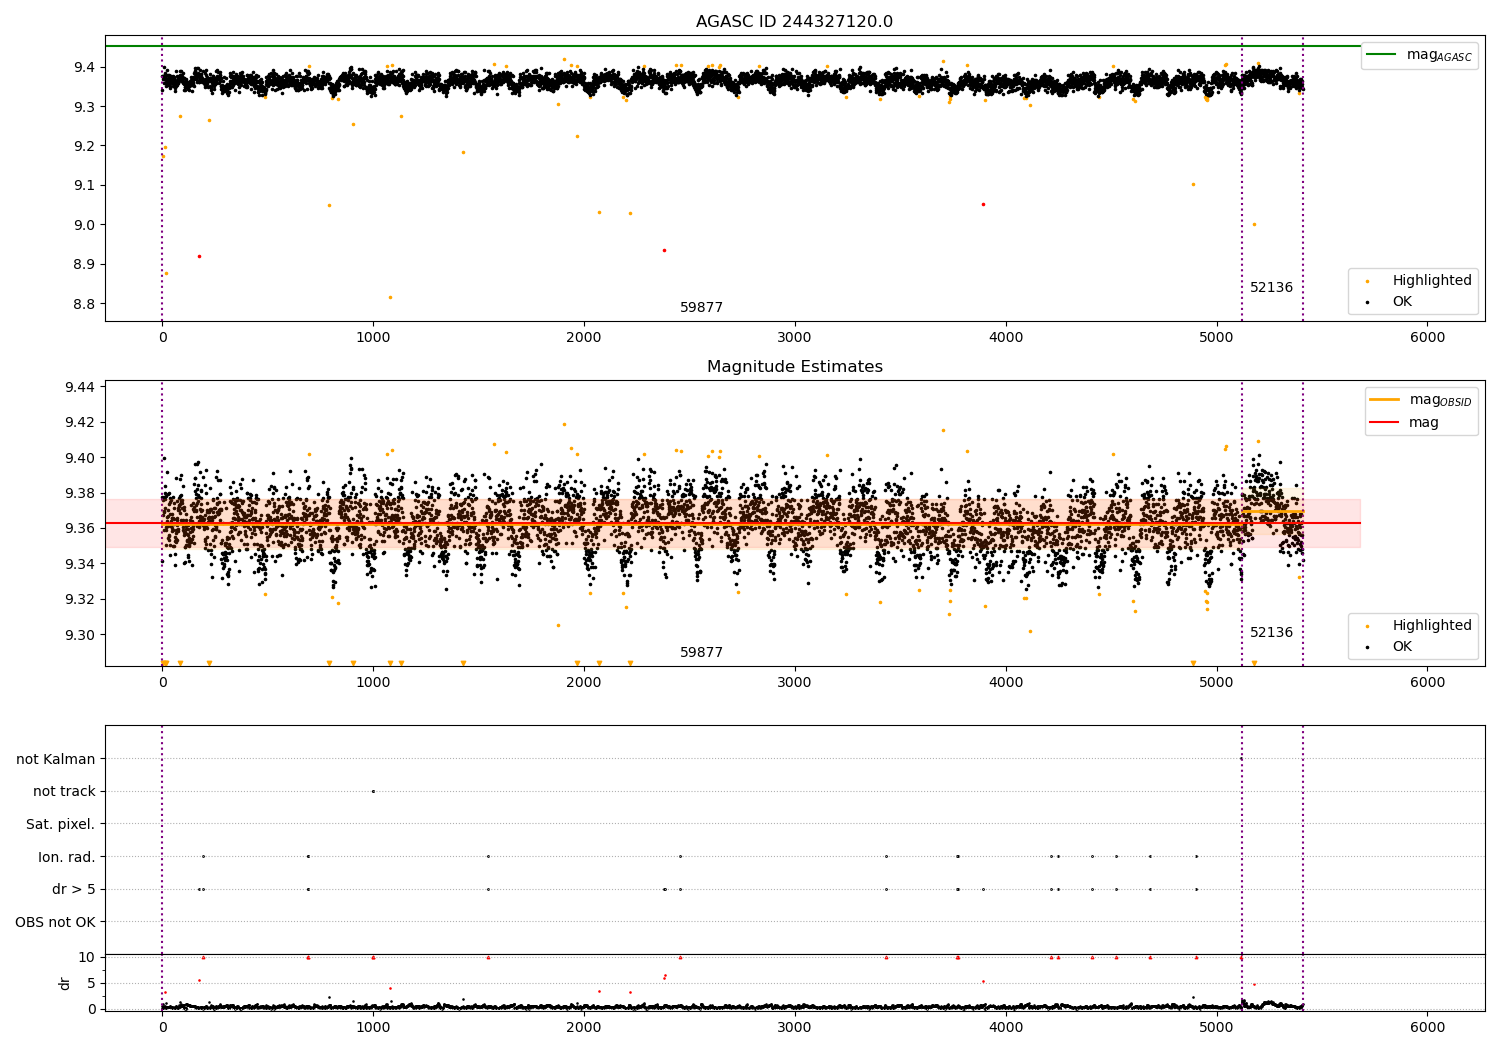Click the "Magnitude Estimates" plot title
The width and height of the screenshot is (1500, 1050).
(x=794, y=367)
